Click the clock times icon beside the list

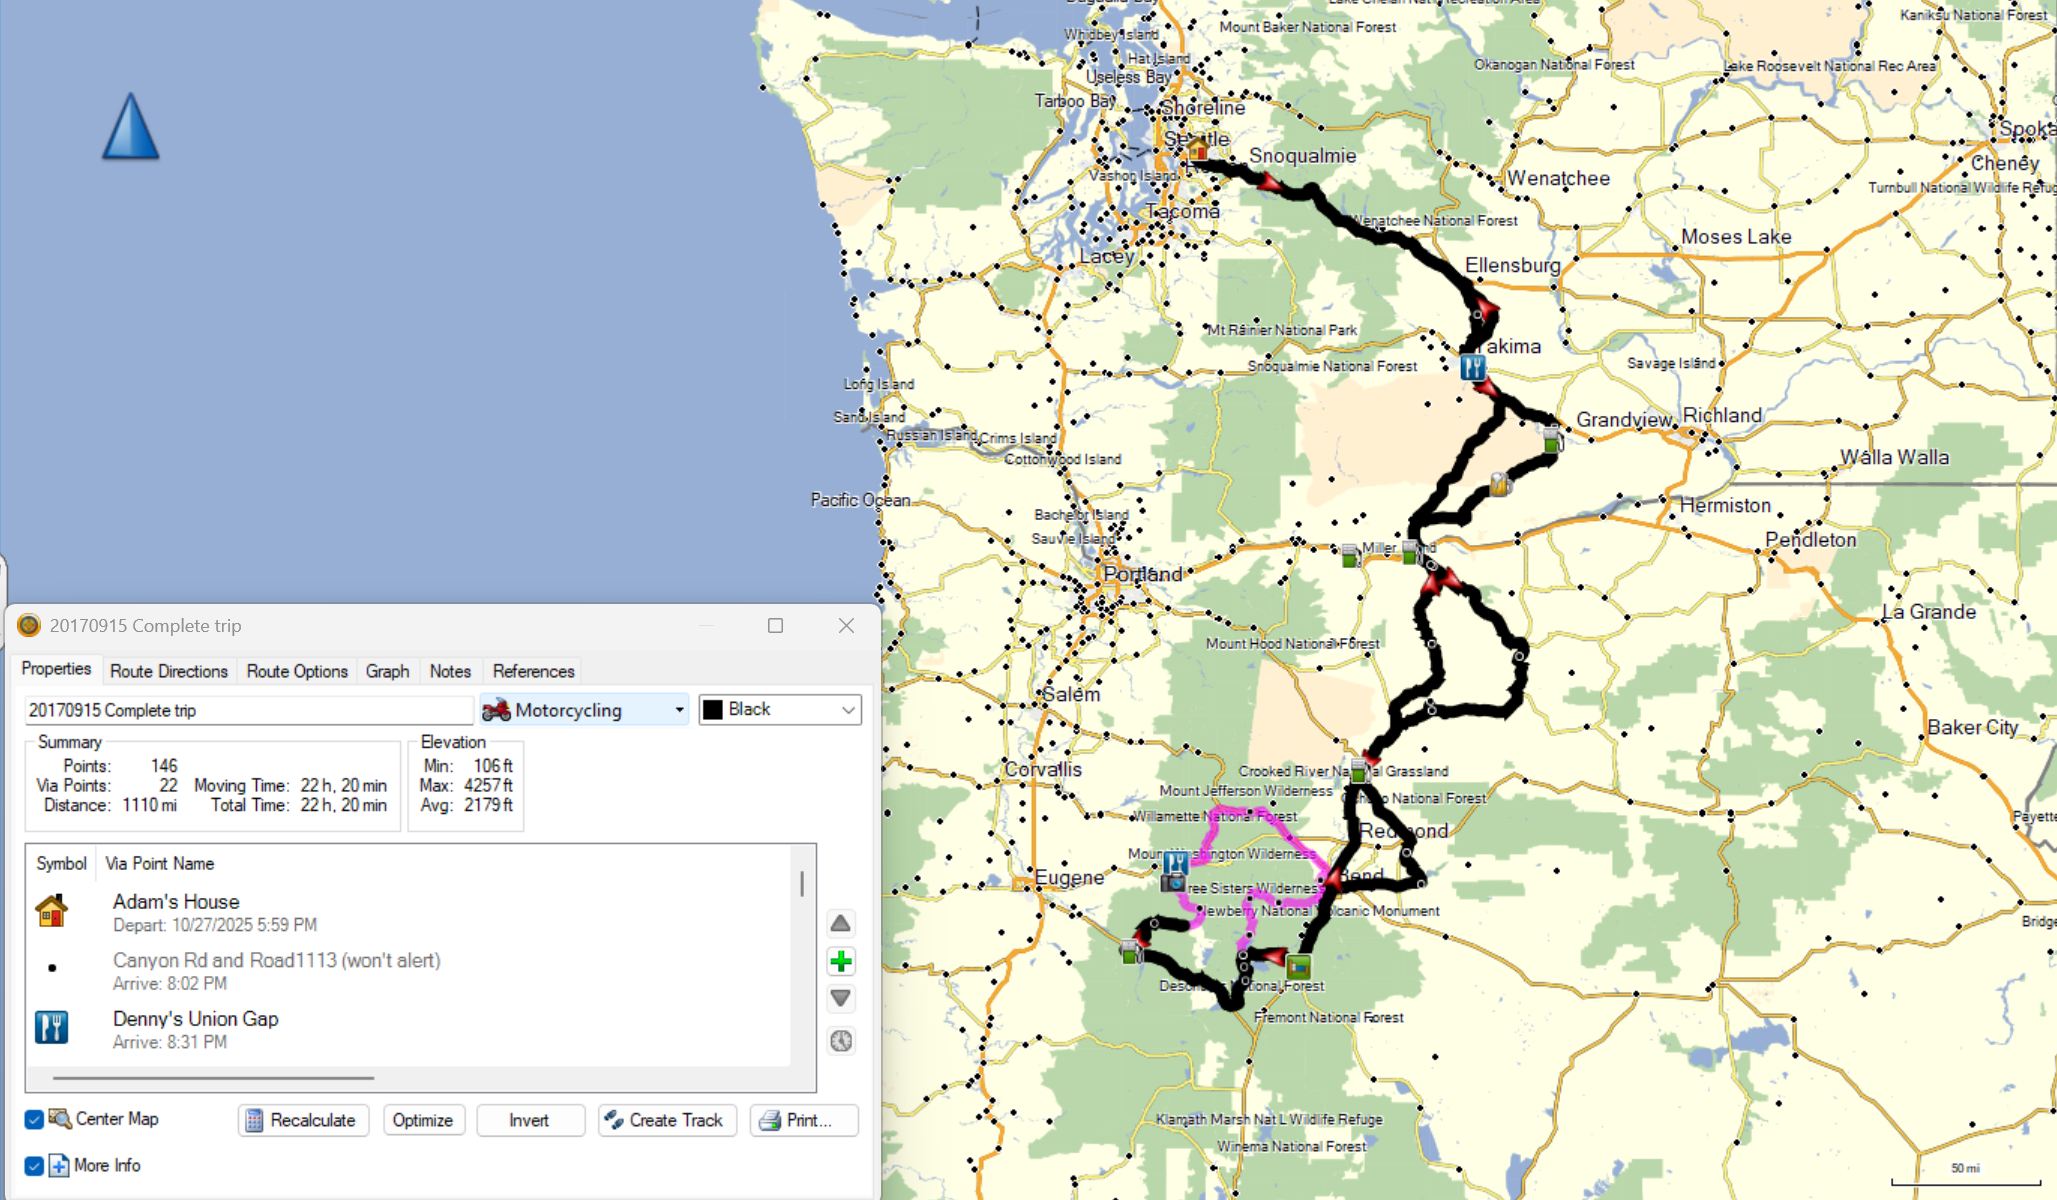(841, 1041)
